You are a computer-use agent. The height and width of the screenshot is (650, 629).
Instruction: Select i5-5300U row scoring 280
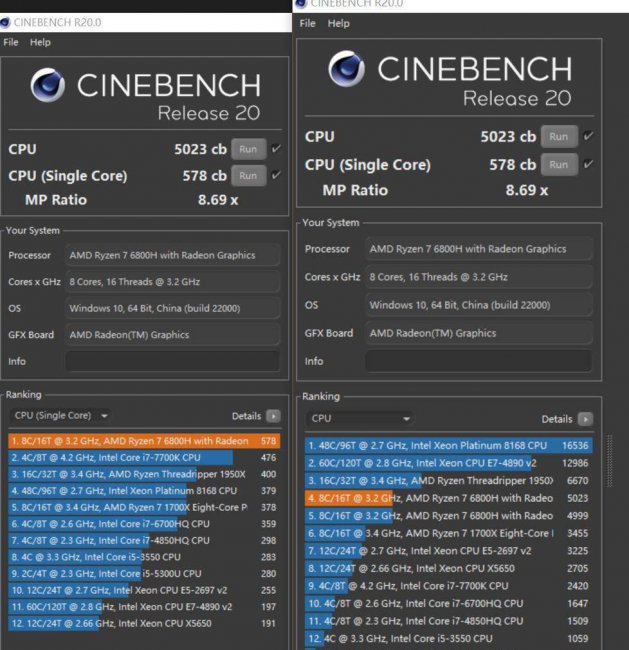tap(144, 573)
